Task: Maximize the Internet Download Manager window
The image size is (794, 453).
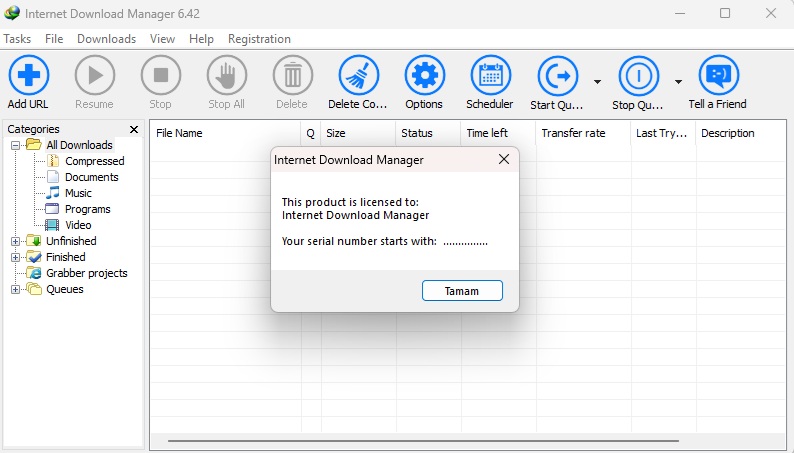Action: click(725, 13)
